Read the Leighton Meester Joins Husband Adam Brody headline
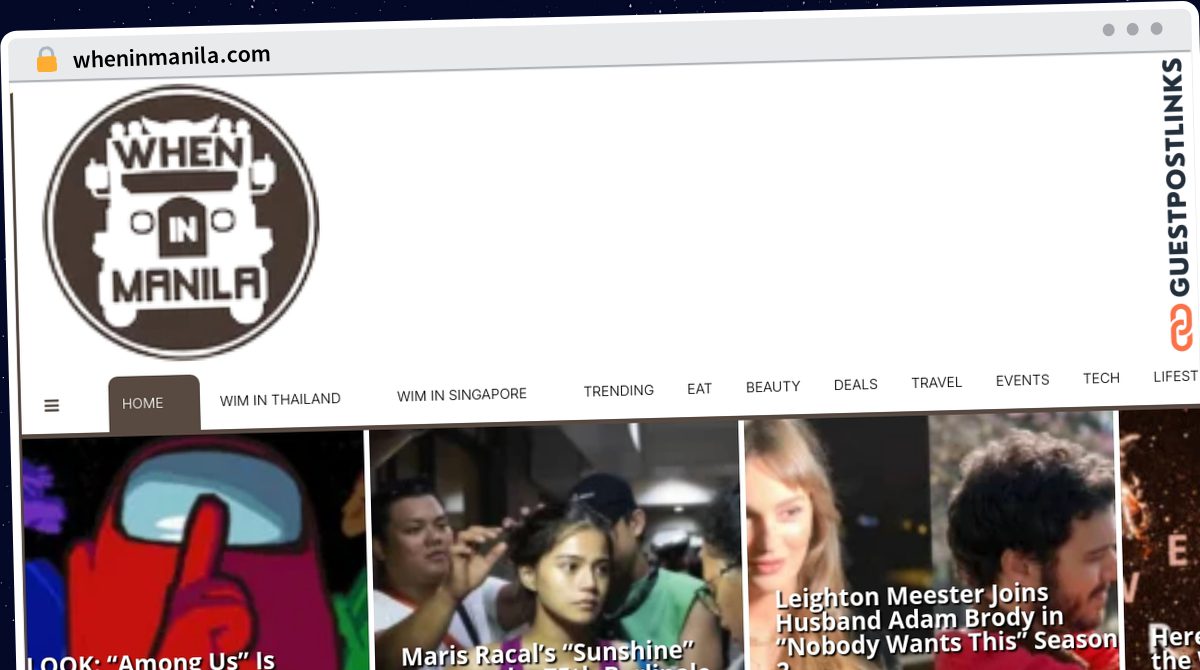1200x670 pixels. (945, 625)
